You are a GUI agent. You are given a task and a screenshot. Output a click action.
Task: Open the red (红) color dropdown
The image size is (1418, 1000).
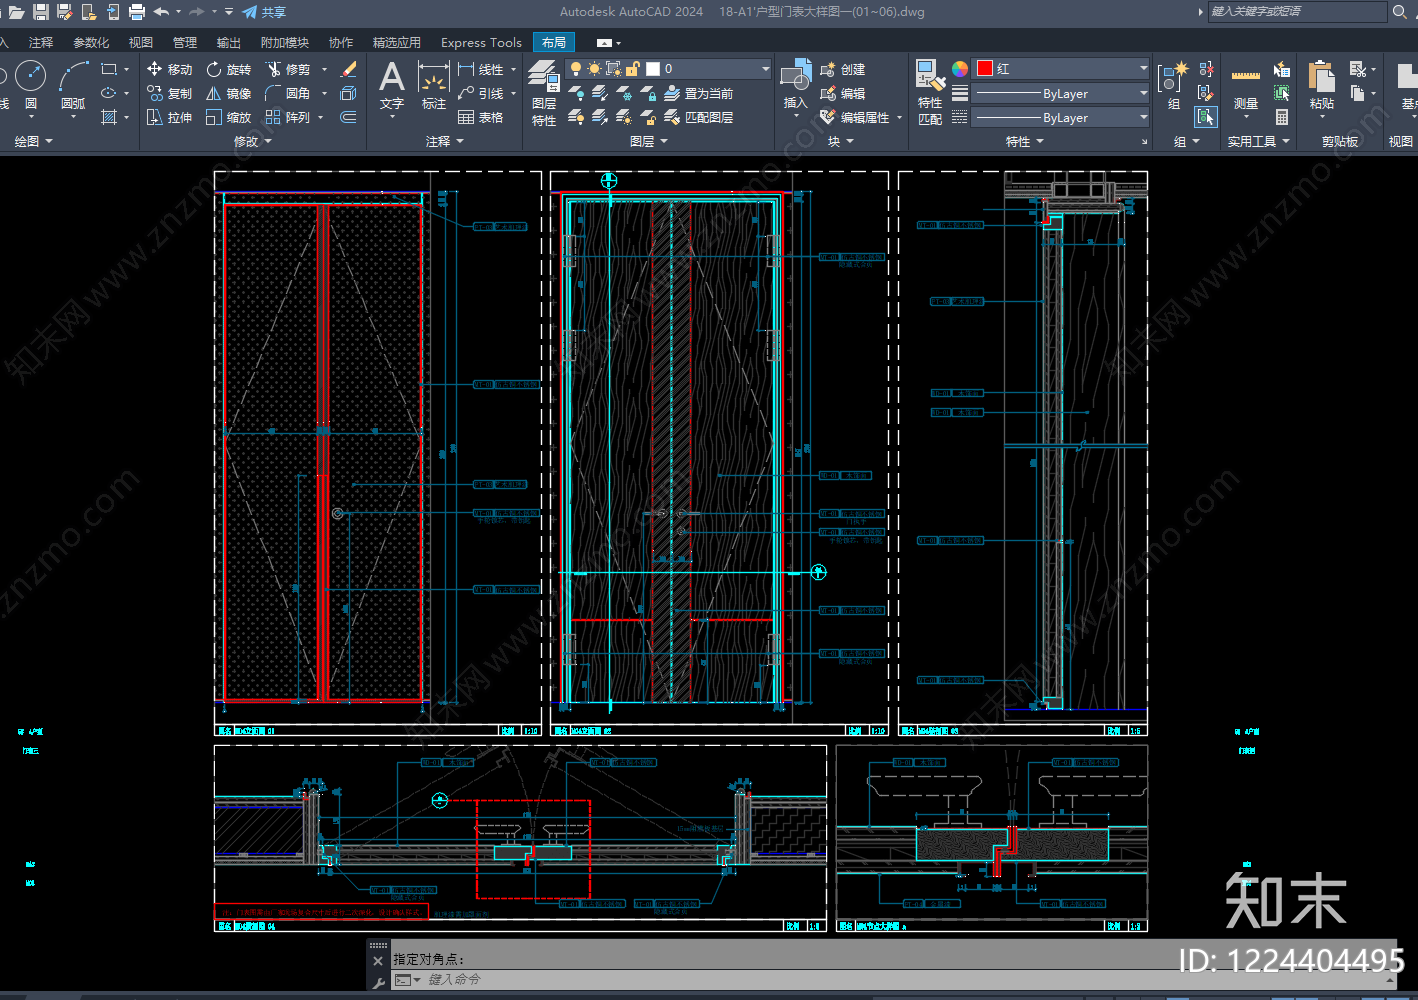1062,68
